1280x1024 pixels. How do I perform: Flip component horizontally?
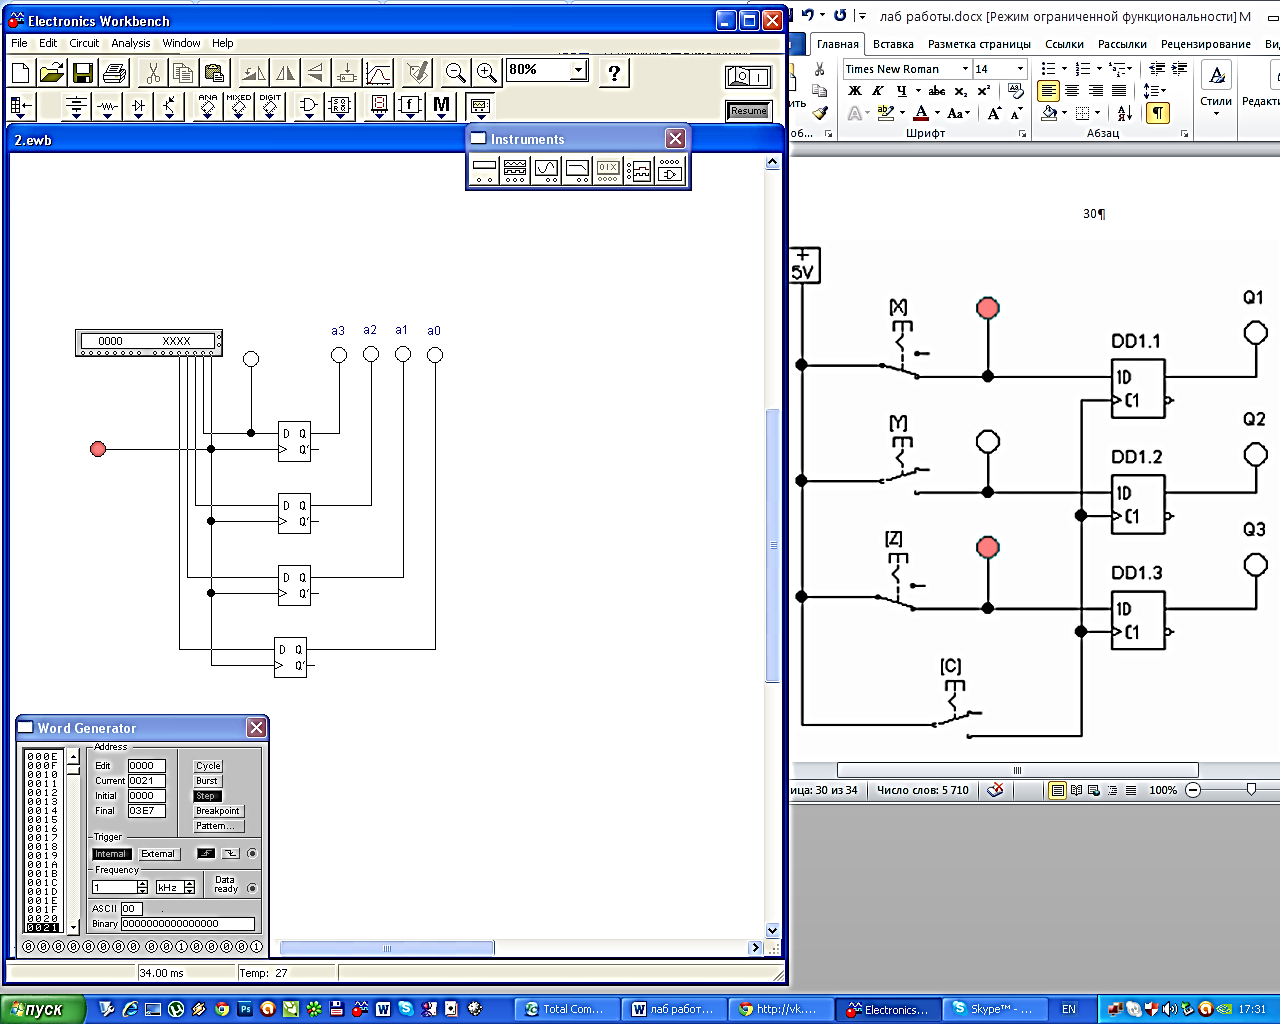[285, 72]
